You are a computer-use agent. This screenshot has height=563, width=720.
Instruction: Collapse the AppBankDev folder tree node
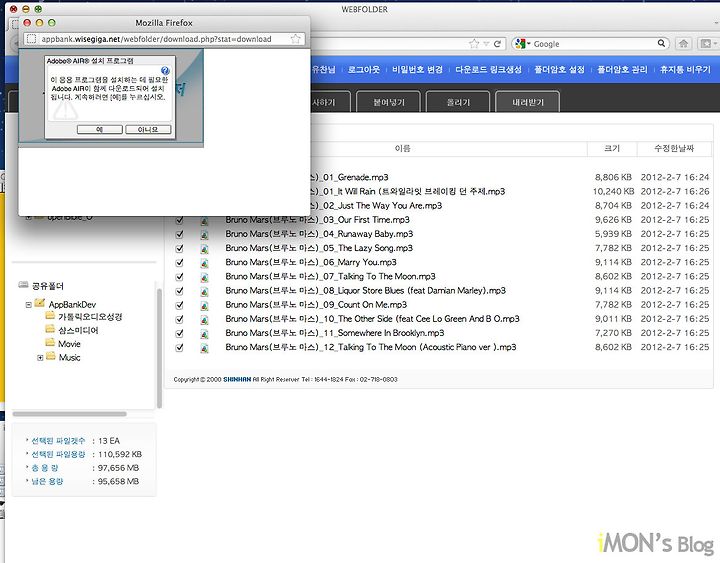click(x=28, y=304)
